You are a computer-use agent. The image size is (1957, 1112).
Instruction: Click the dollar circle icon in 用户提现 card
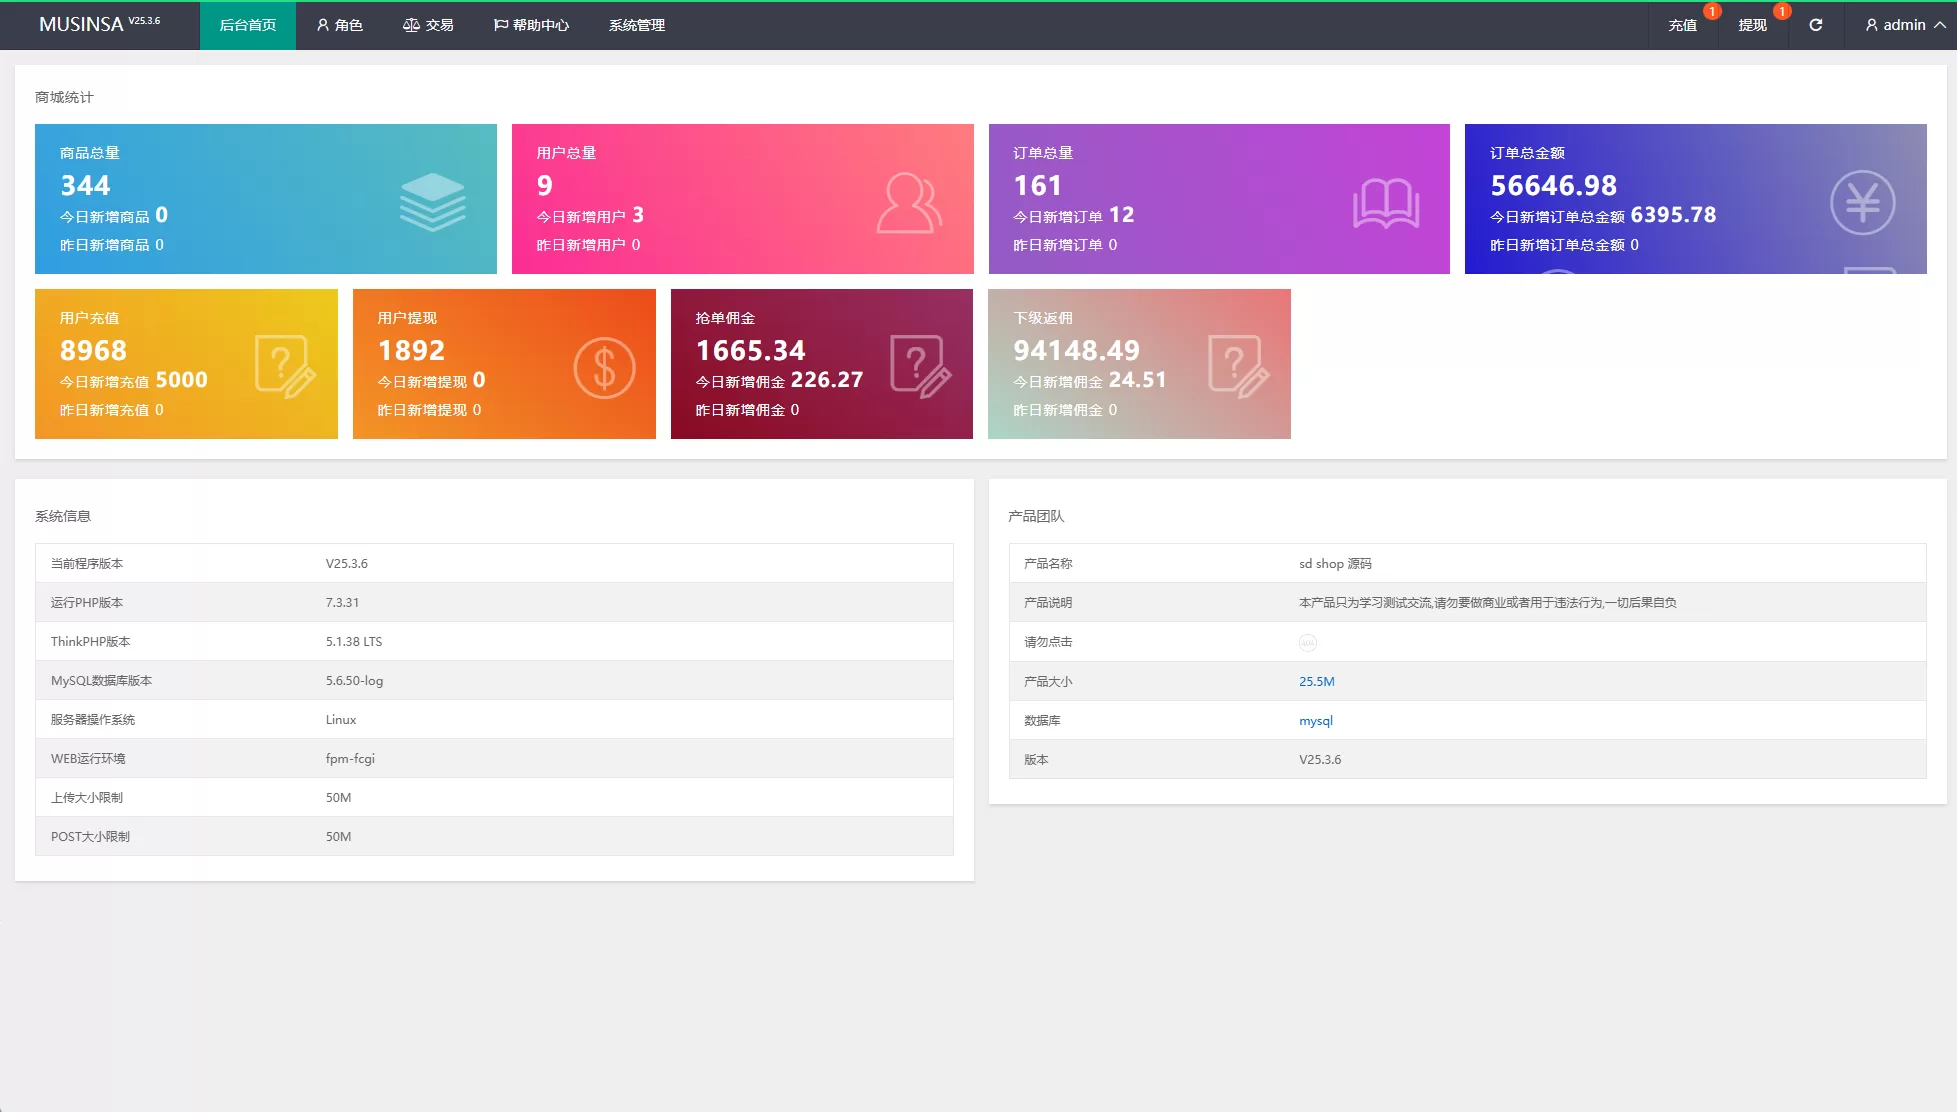coord(604,368)
